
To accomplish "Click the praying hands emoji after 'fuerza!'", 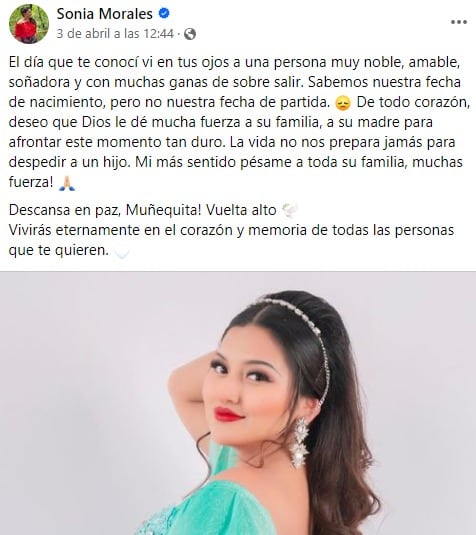I will coord(67,183).
